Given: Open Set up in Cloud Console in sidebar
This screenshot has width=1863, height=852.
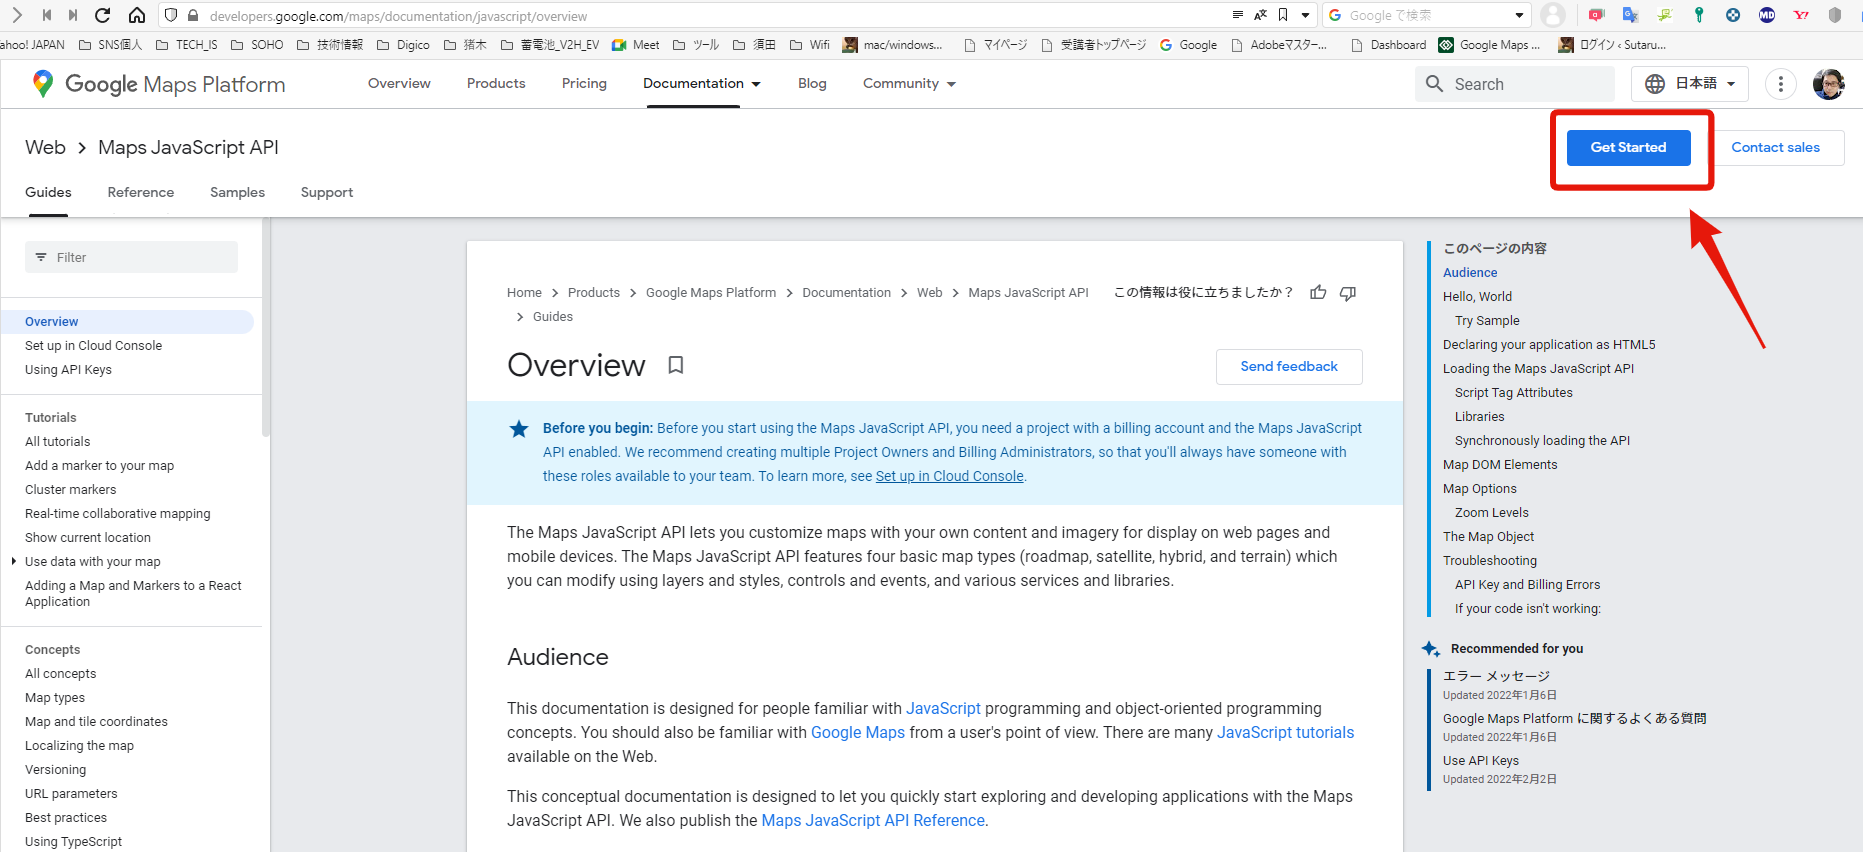Looking at the screenshot, I should point(93,346).
